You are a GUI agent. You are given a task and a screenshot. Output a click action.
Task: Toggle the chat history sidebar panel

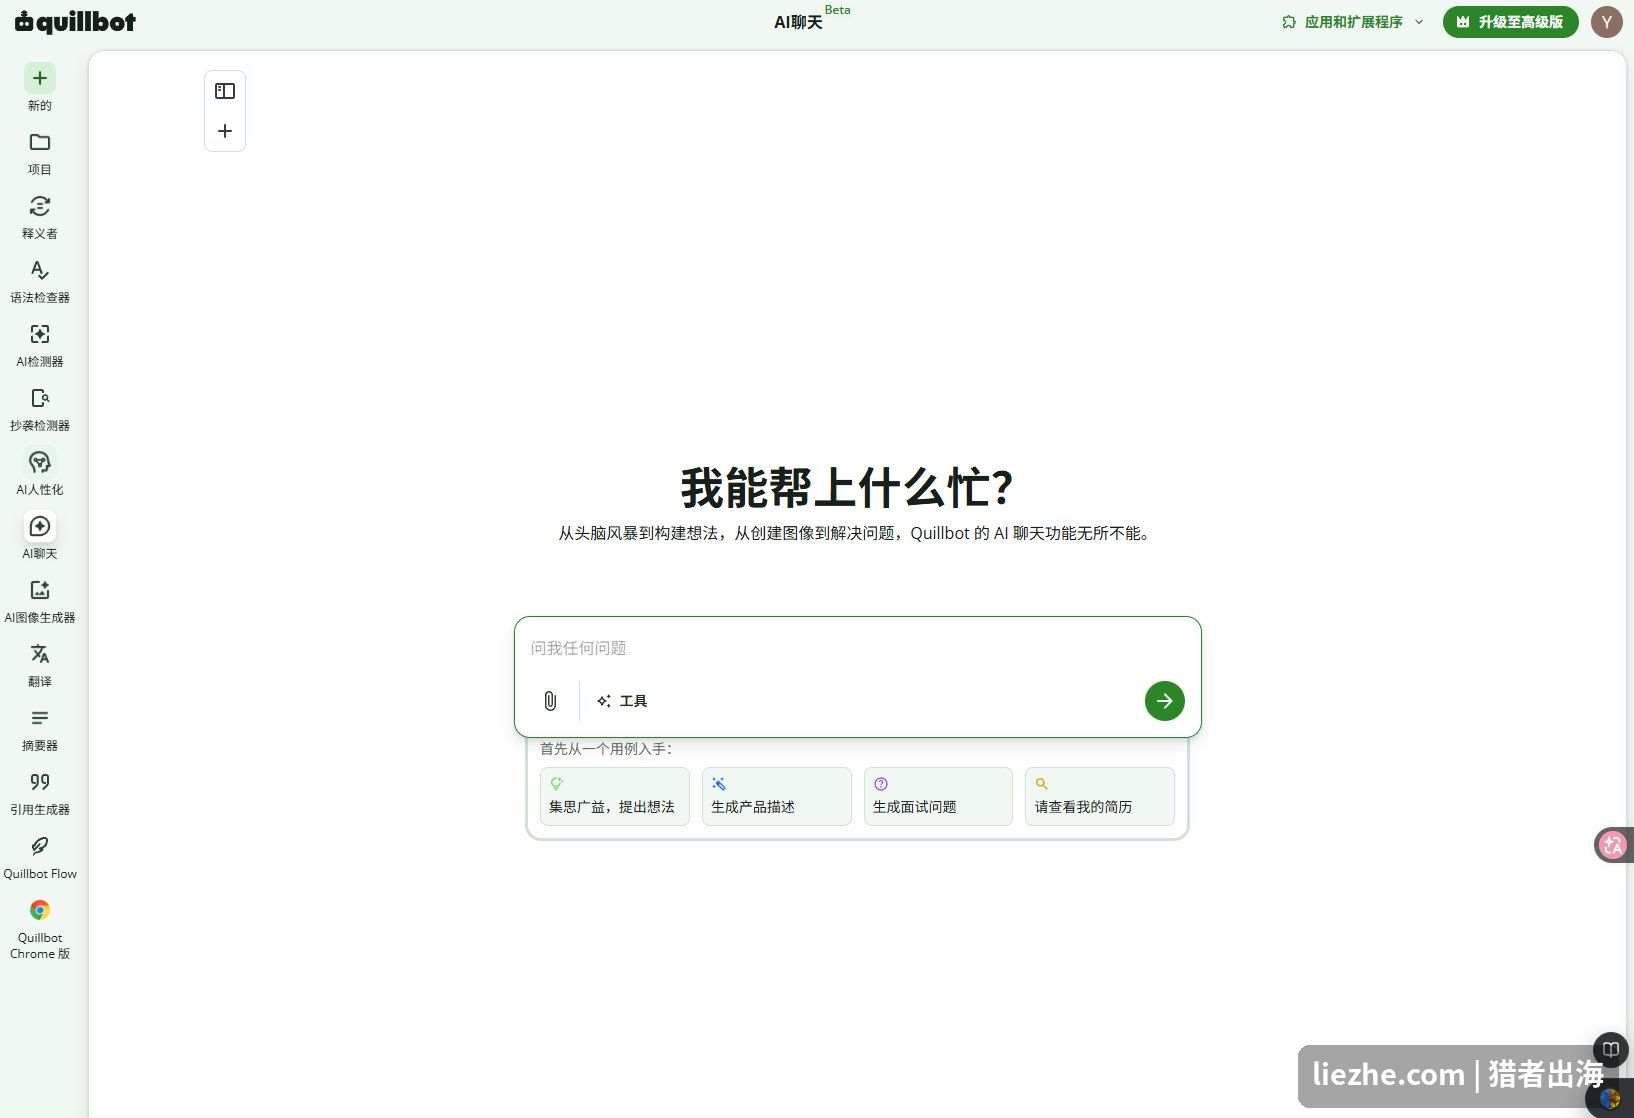point(225,91)
